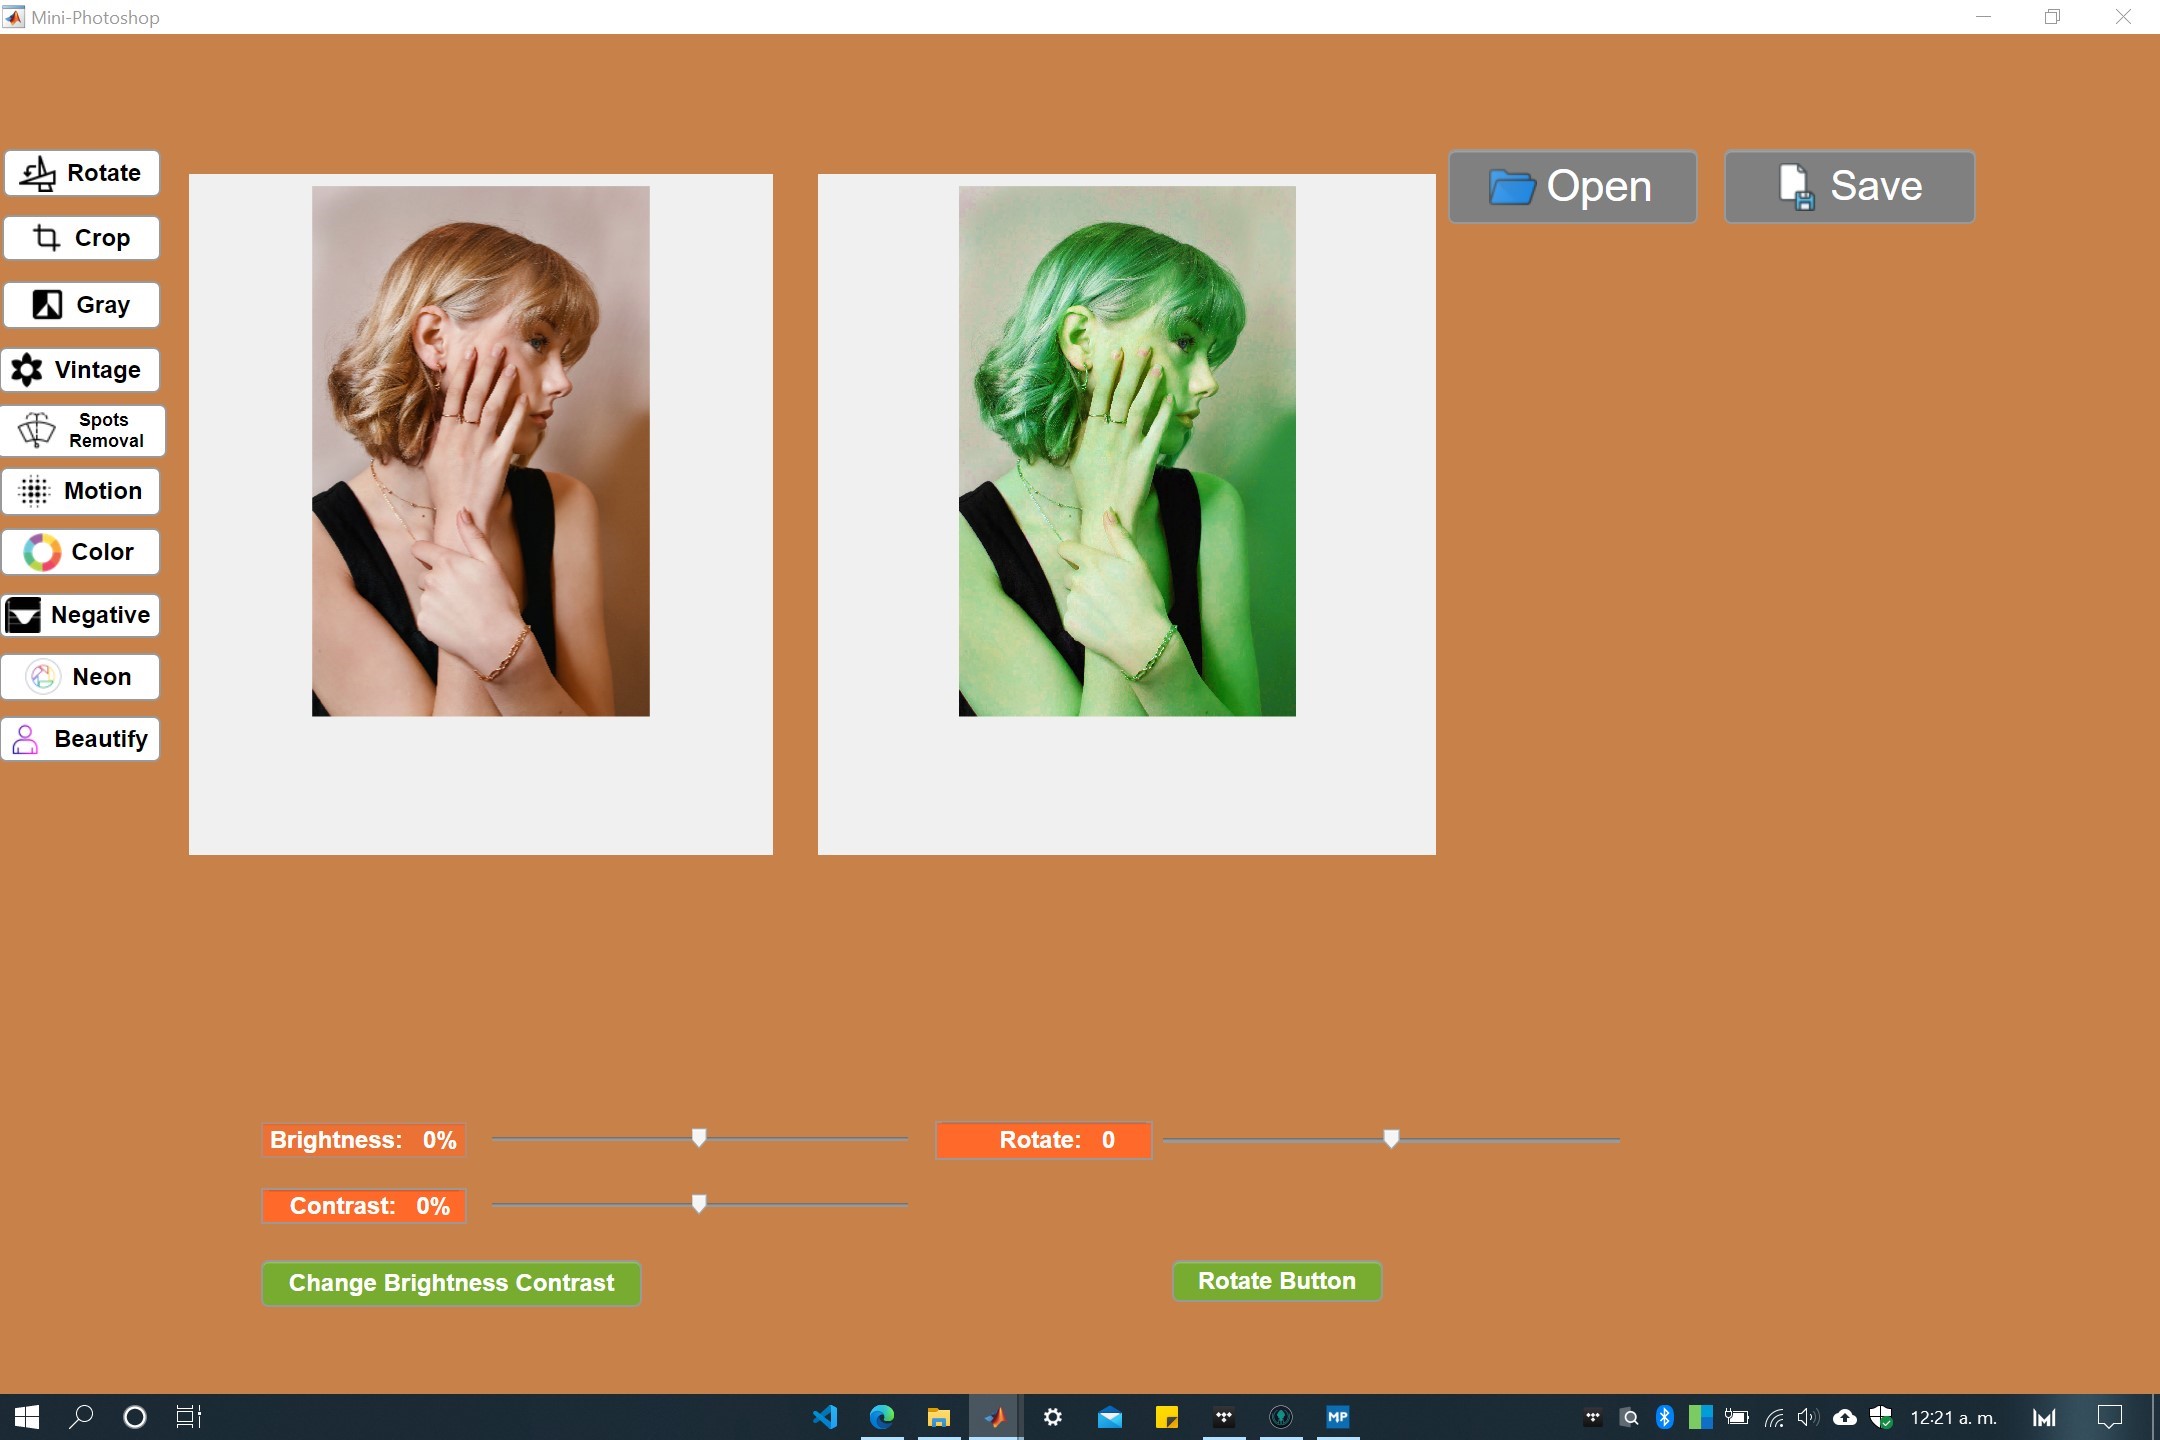This screenshot has width=2160, height=1440.
Task: Apply Neon effect
Action: [84, 675]
